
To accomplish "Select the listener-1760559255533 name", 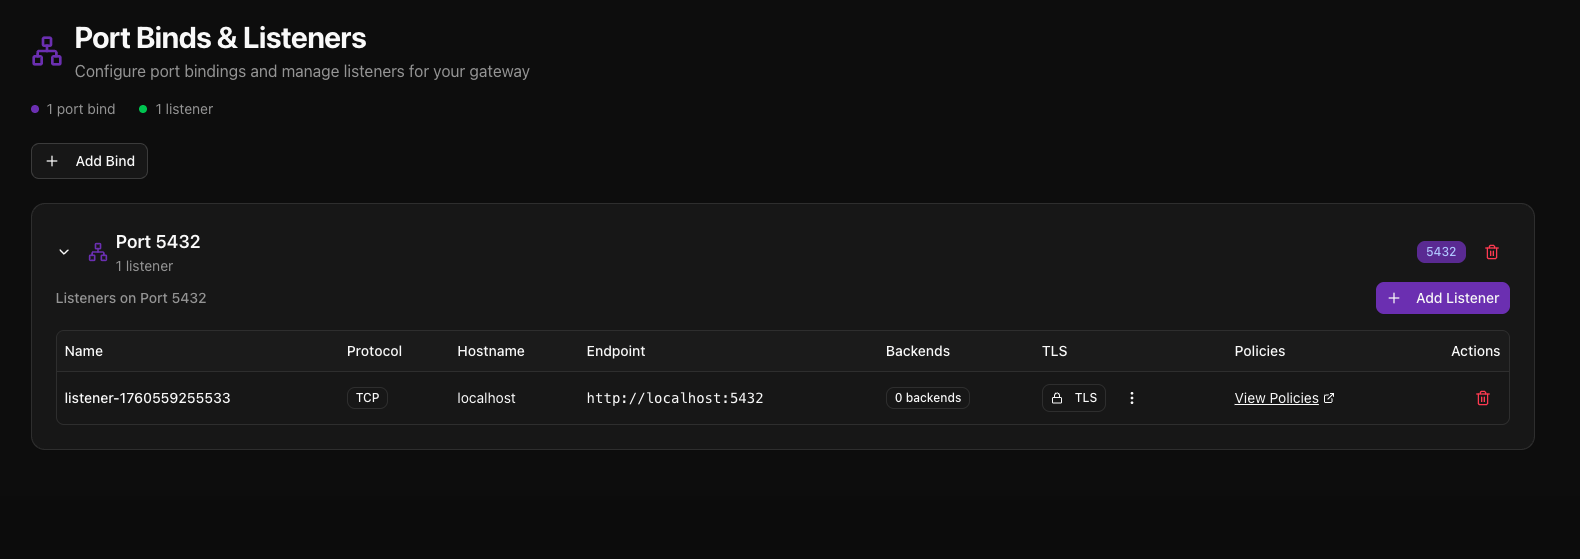I will pos(148,398).
